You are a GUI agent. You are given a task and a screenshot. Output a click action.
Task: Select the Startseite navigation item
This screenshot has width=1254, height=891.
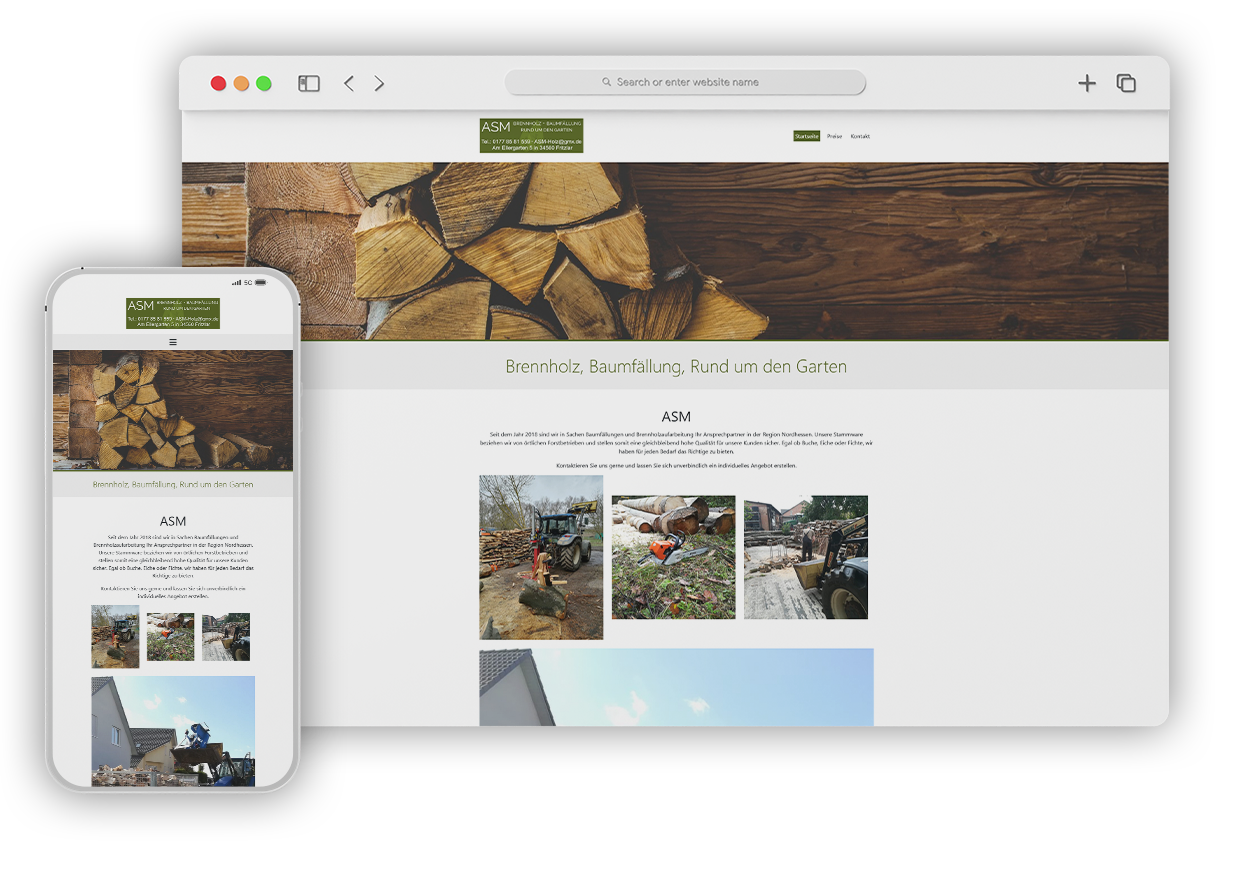(x=806, y=136)
